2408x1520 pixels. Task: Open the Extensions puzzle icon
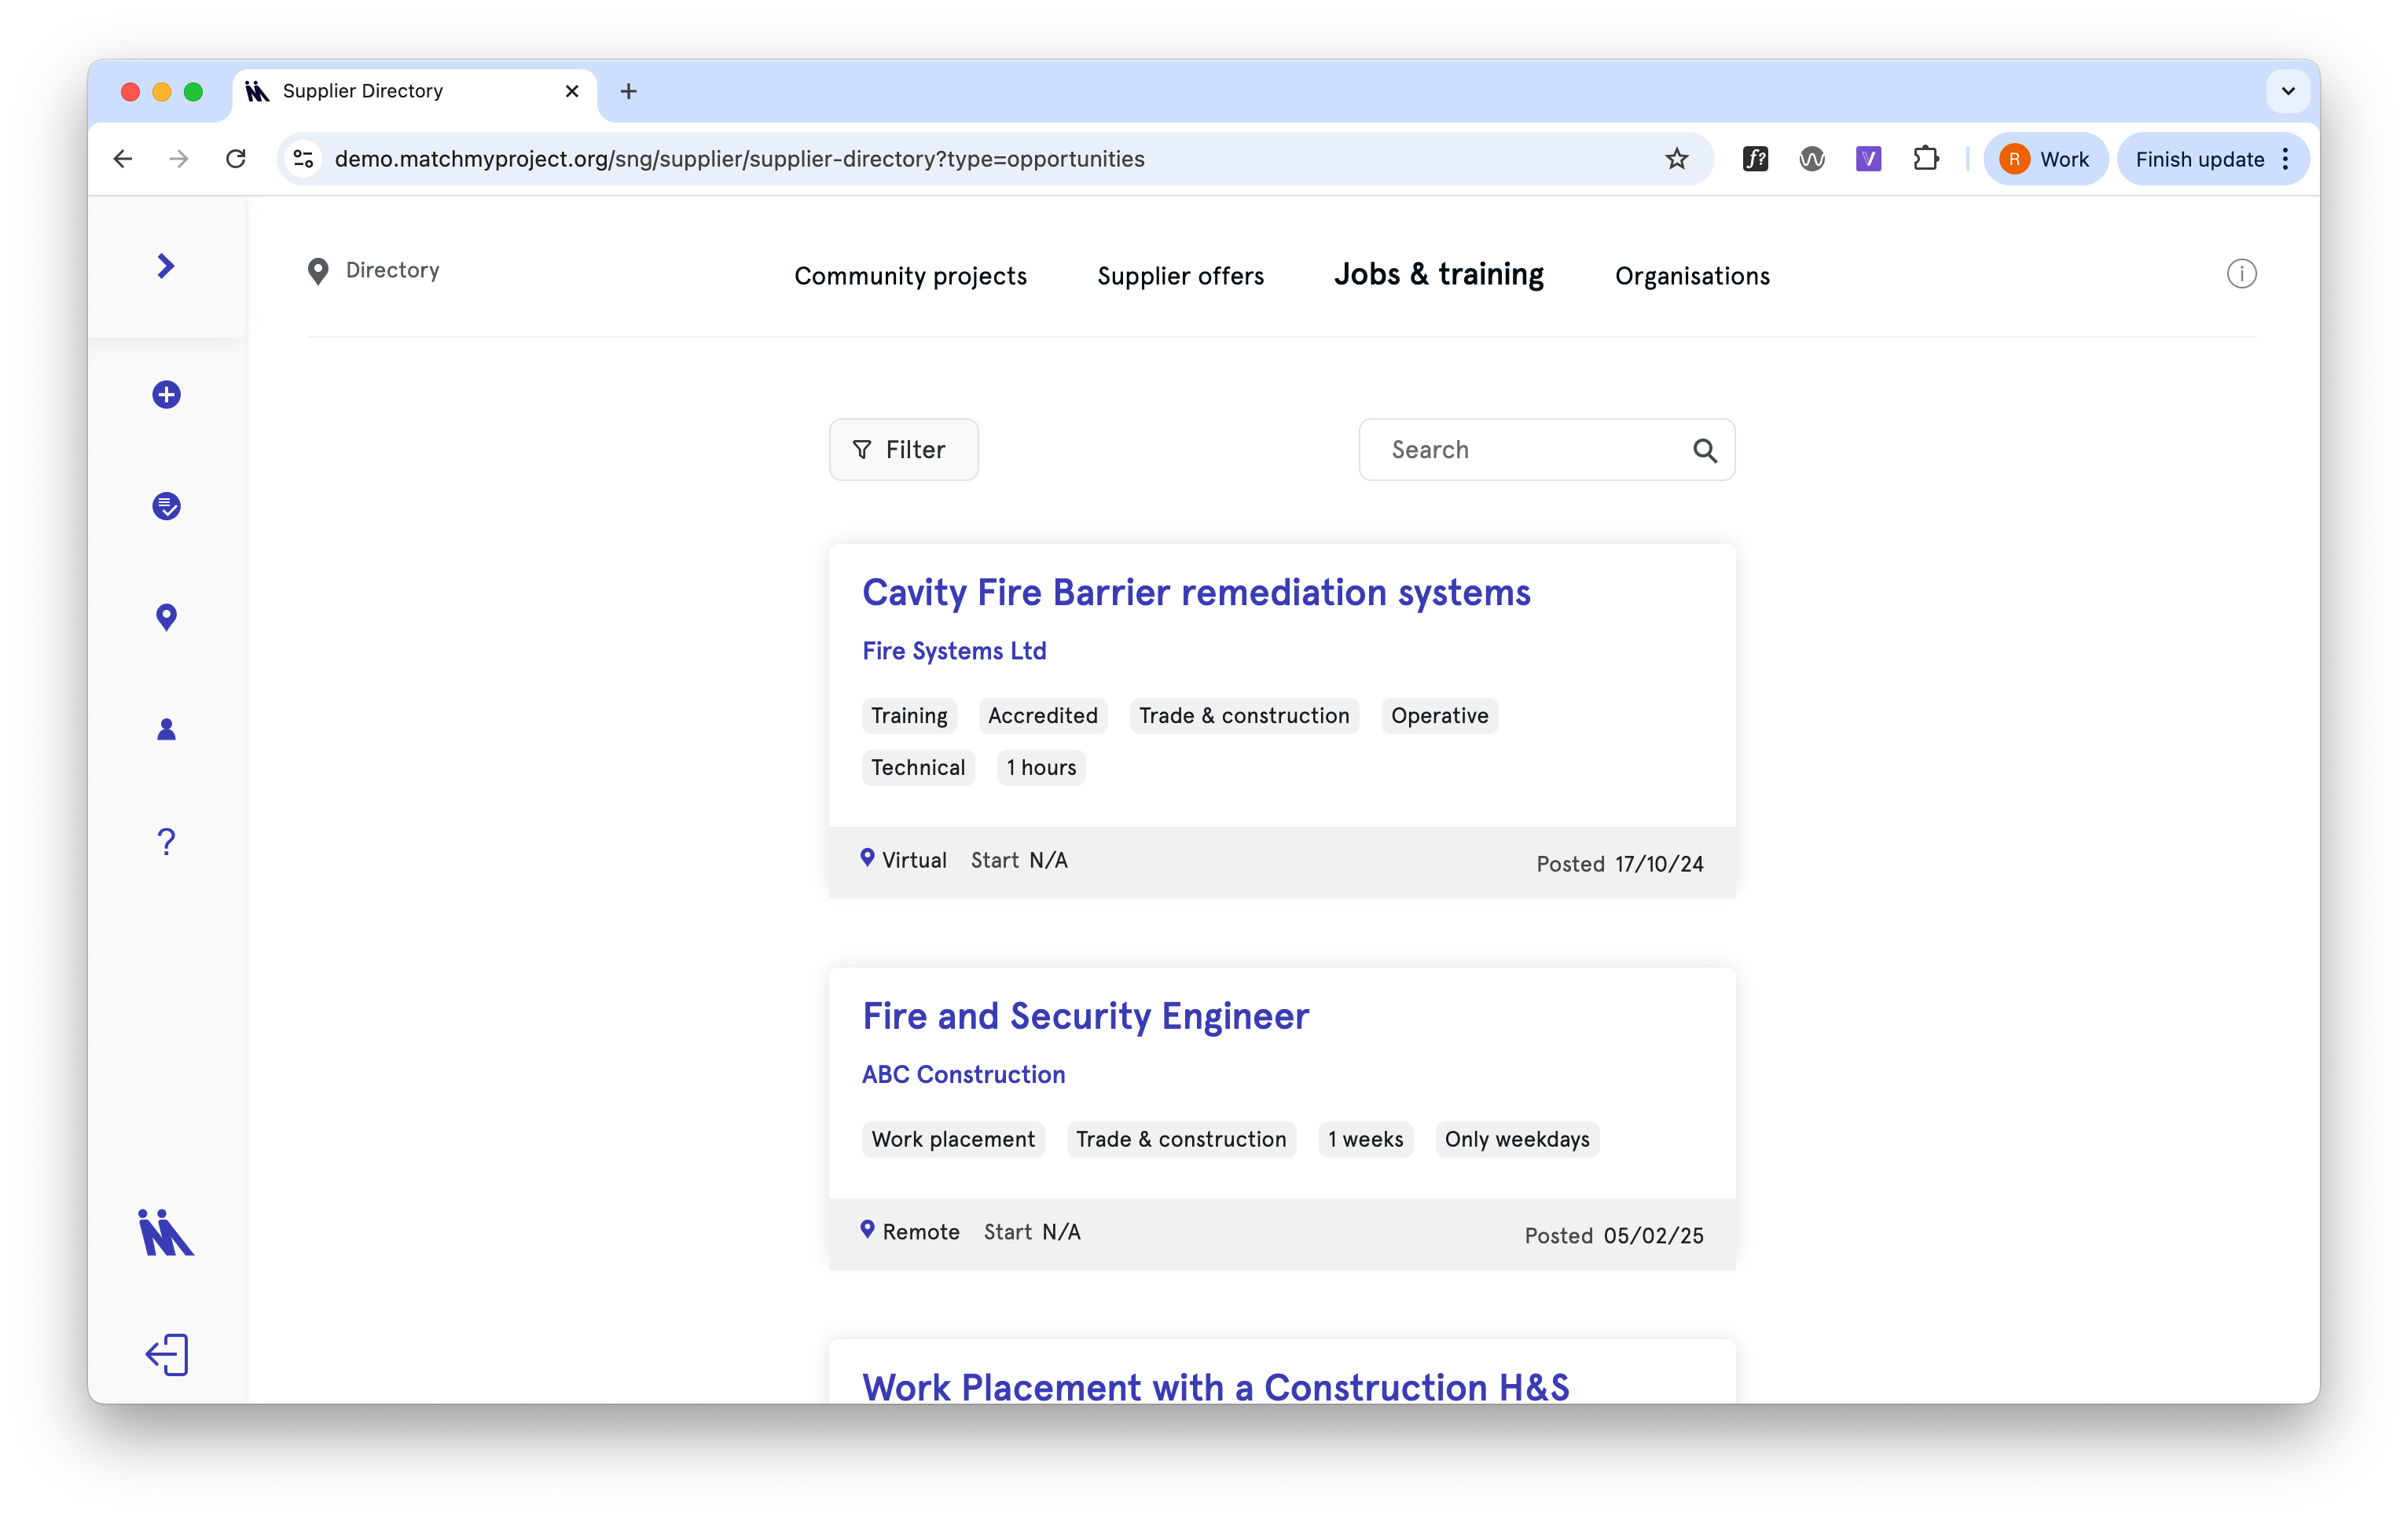coord(1925,159)
